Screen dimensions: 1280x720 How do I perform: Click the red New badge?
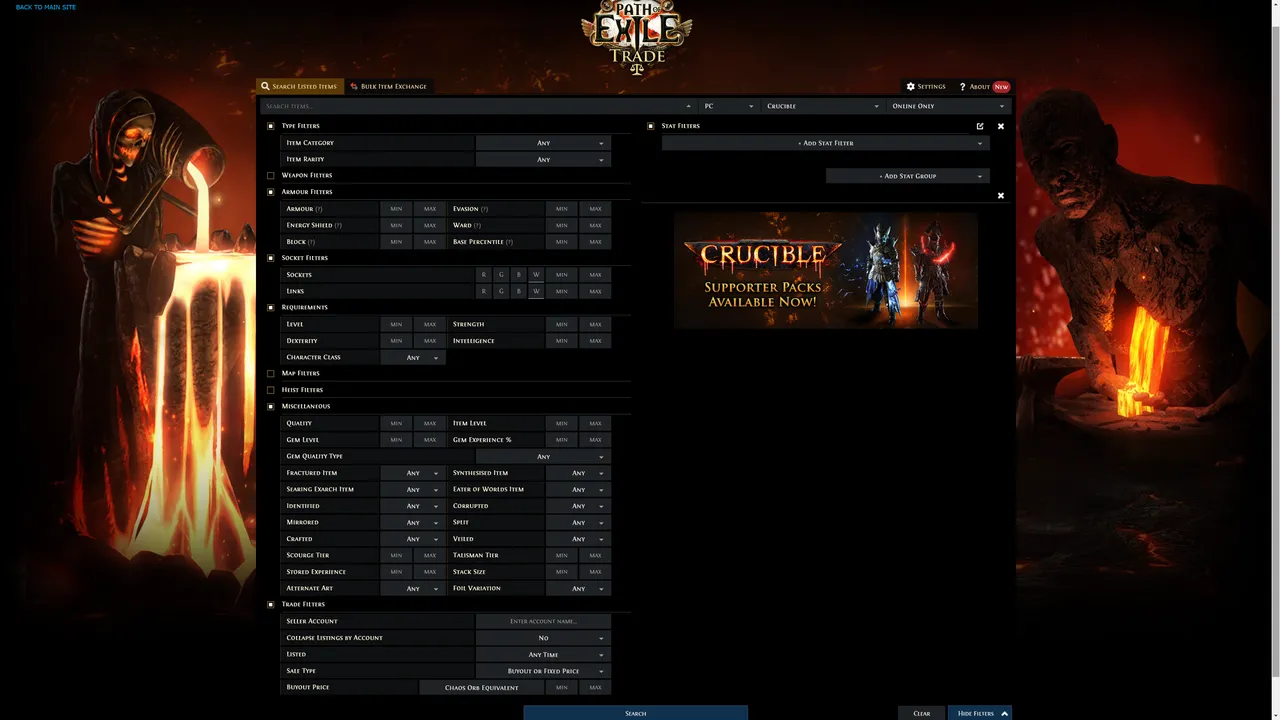click(1001, 86)
